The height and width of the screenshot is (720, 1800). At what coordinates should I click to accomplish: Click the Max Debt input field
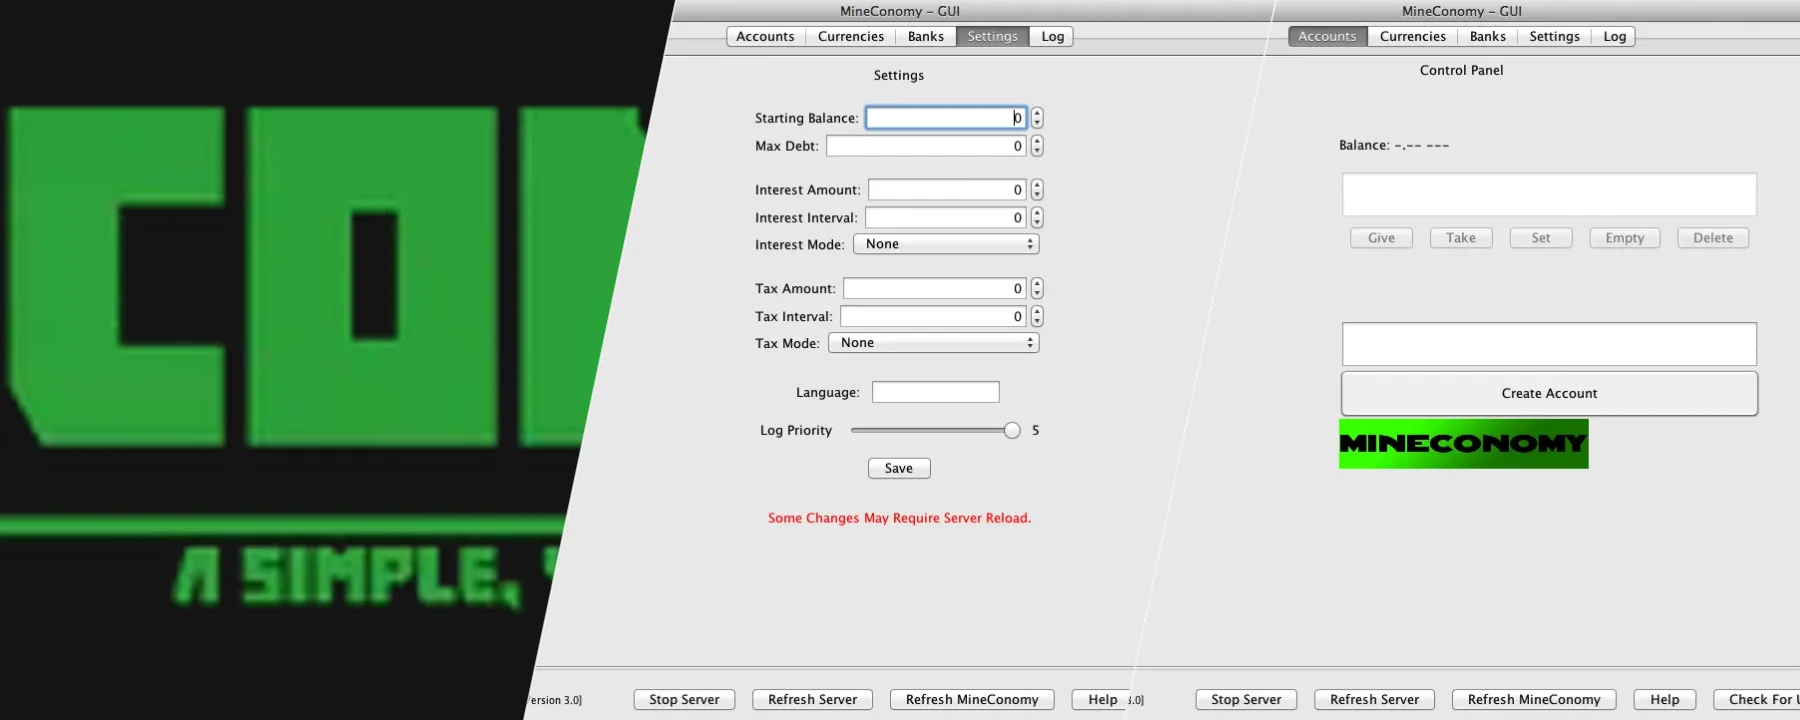tap(926, 146)
